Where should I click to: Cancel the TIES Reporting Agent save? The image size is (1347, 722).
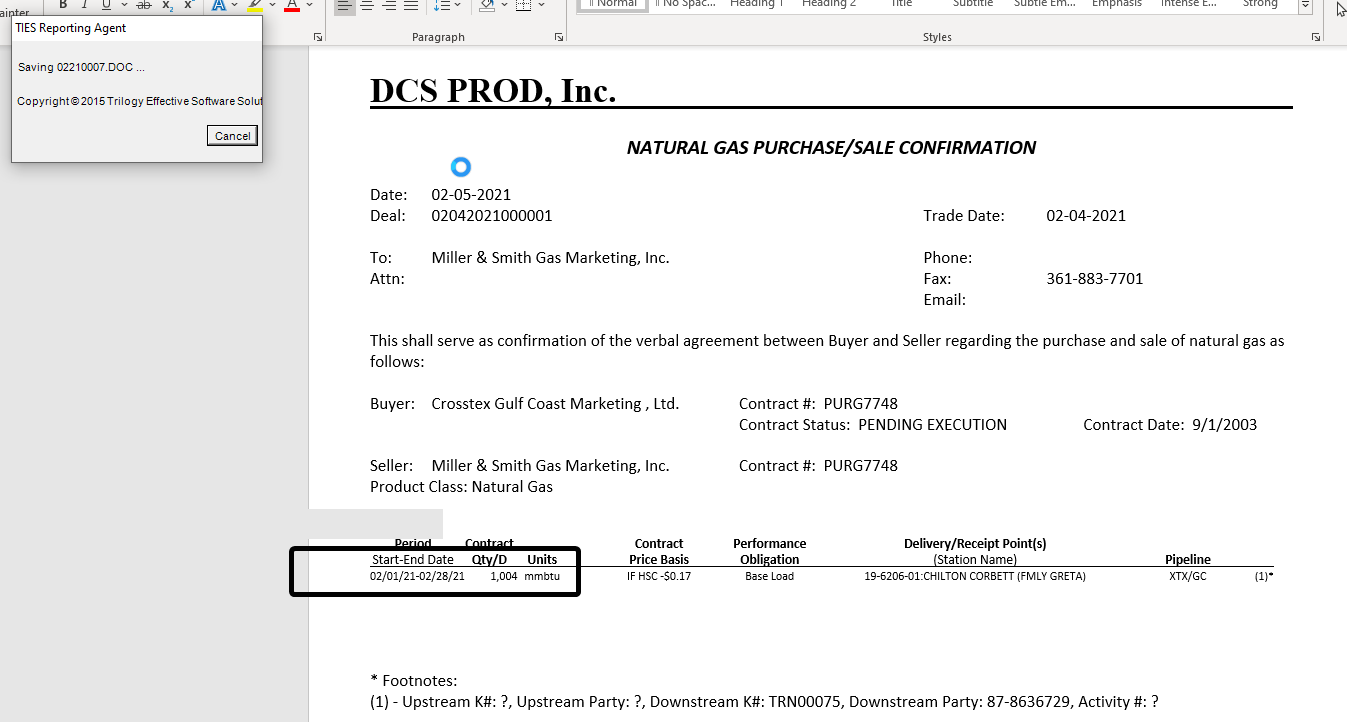tap(232, 136)
